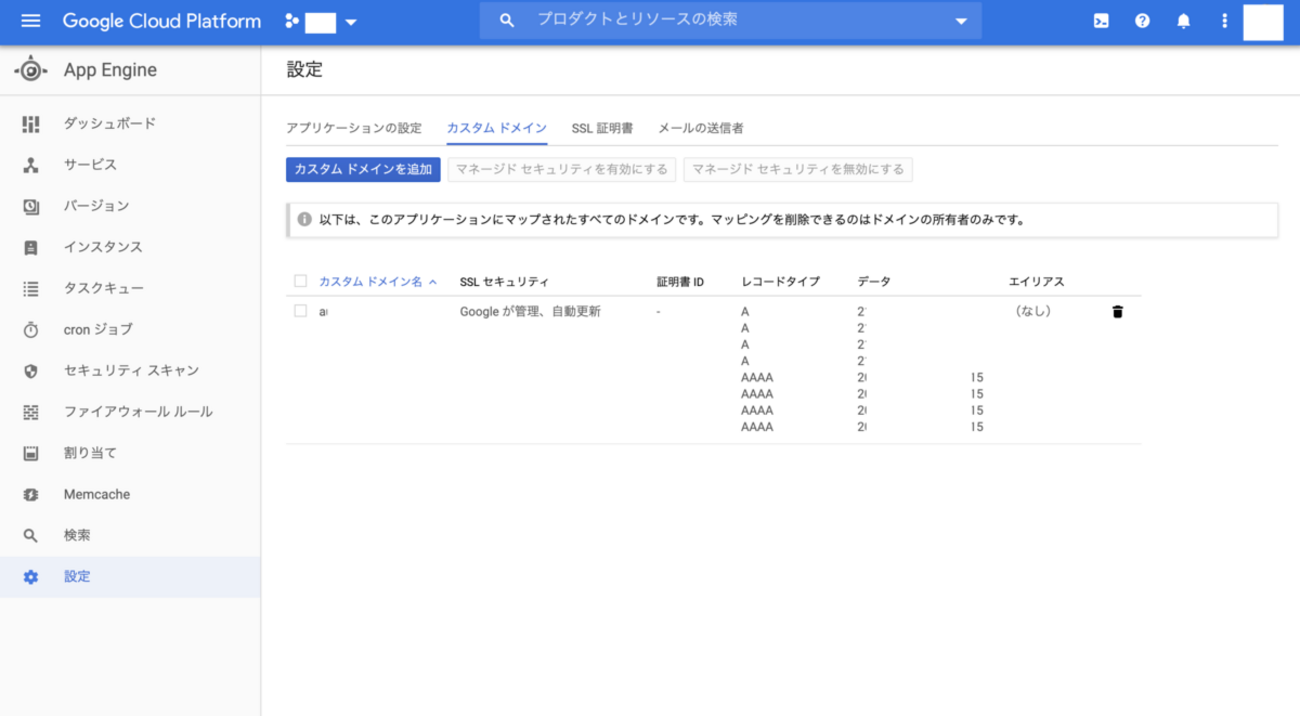The image size is (1300, 716).
Task: Click the （なし） alias cell
Action: pos(1033,311)
